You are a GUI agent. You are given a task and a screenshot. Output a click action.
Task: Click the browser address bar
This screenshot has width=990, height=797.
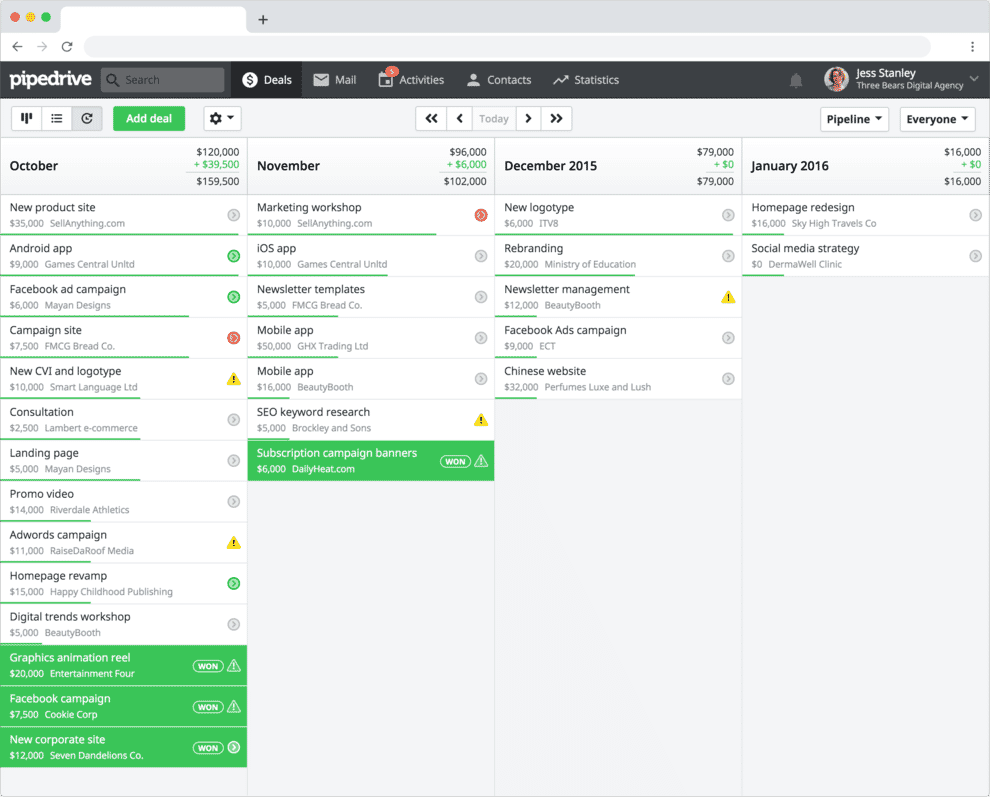pyautogui.click(x=507, y=46)
